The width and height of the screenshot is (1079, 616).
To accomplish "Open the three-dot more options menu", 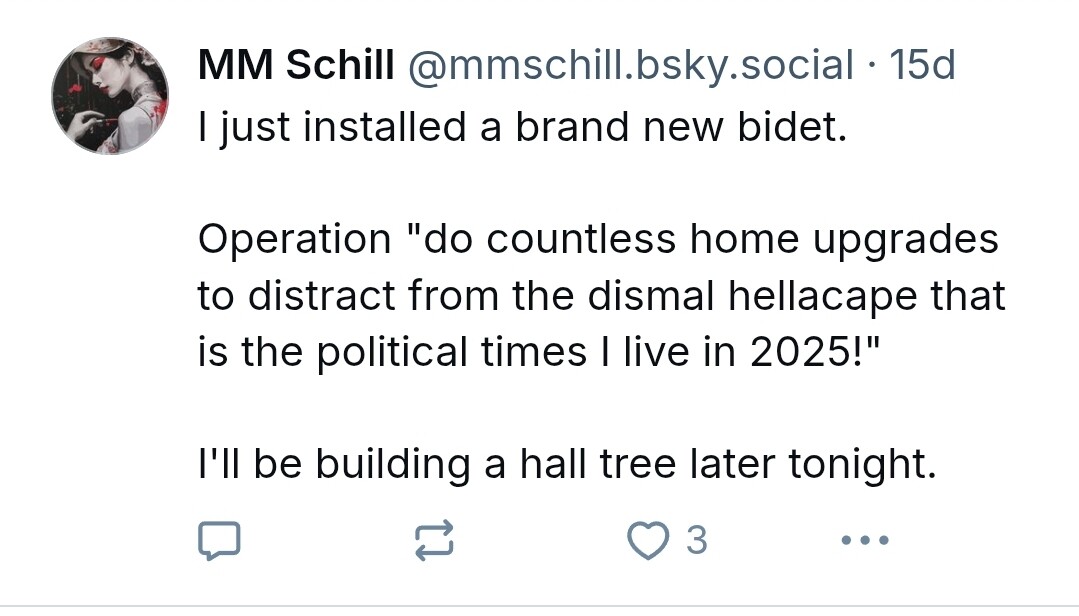I will [x=865, y=540].
